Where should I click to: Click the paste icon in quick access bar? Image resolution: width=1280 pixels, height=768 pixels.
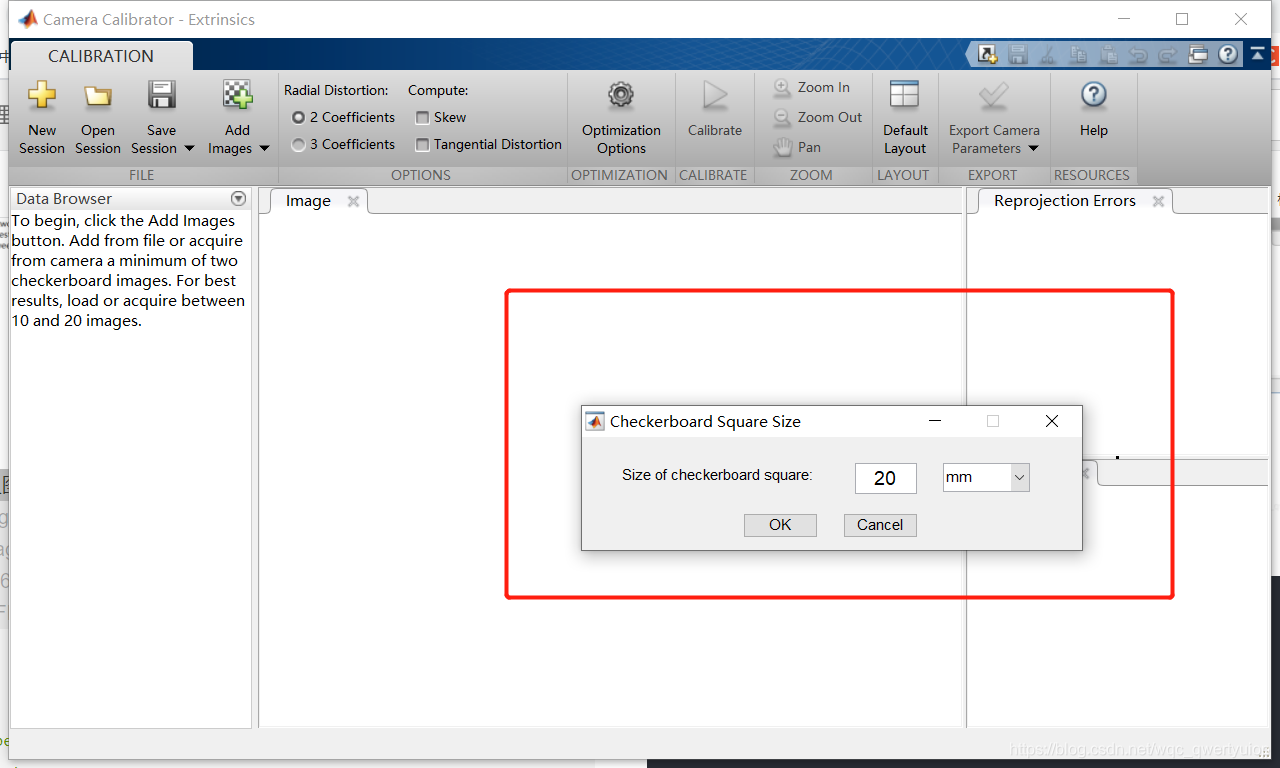point(1107,55)
